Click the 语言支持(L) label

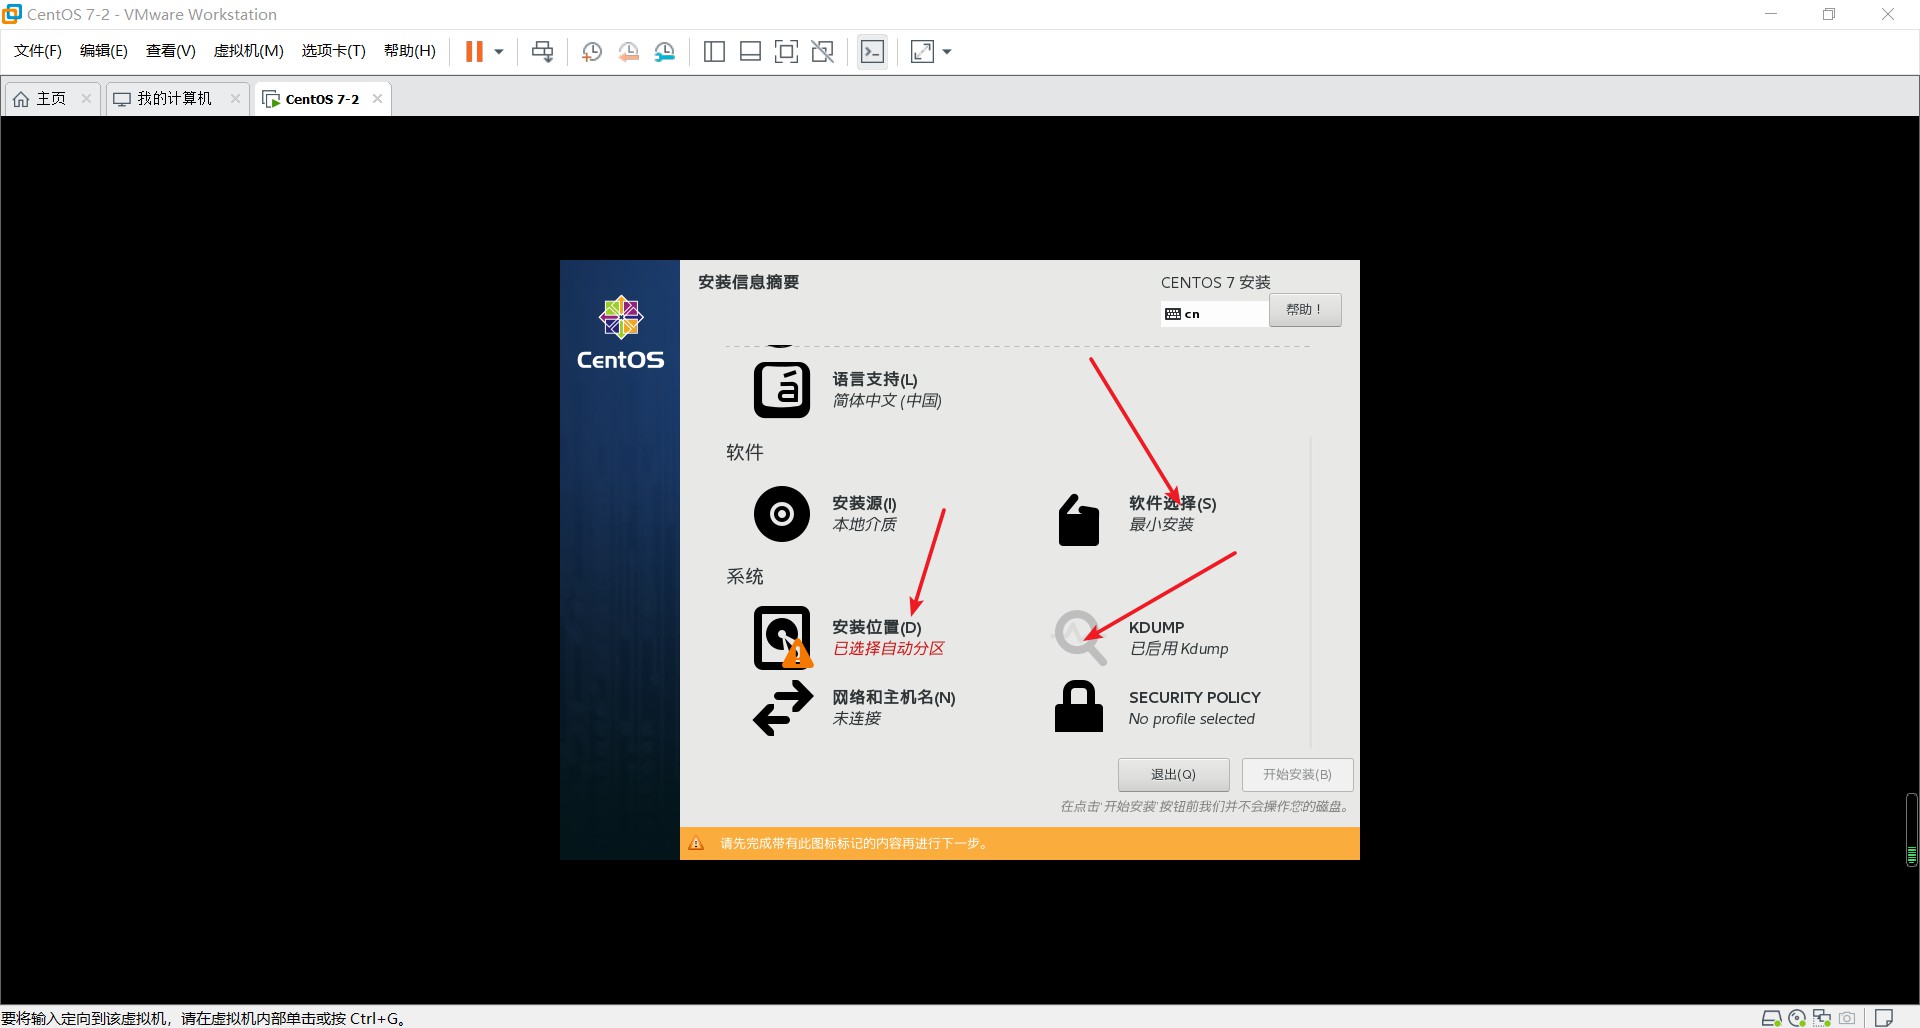click(875, 379)
